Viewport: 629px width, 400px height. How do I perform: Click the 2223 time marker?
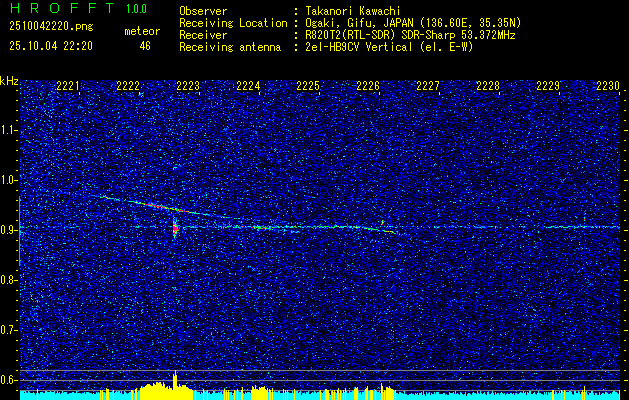coord(188,86)
